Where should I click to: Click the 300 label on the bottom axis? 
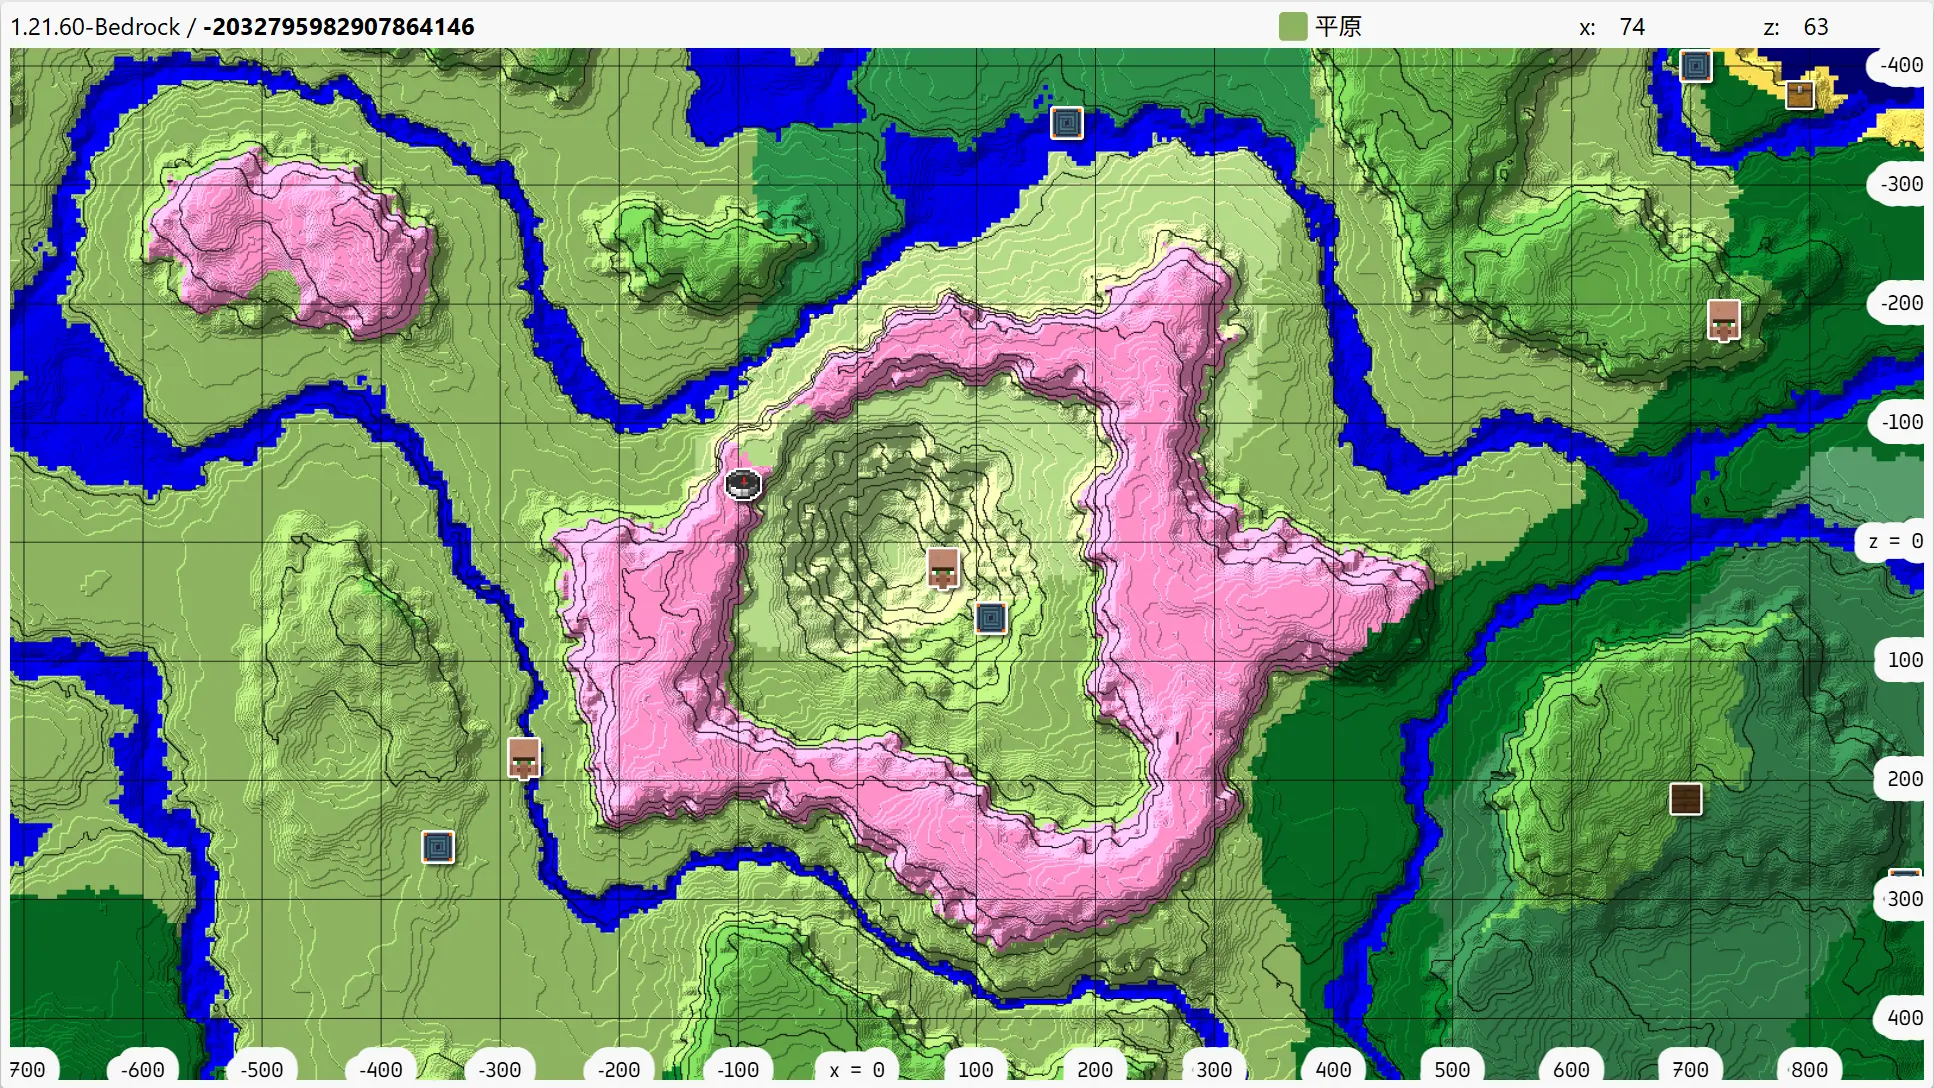[x=1214, y=1069]
